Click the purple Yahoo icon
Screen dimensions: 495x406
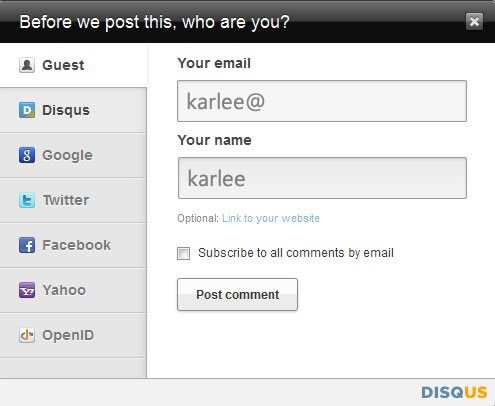(27, 290)
